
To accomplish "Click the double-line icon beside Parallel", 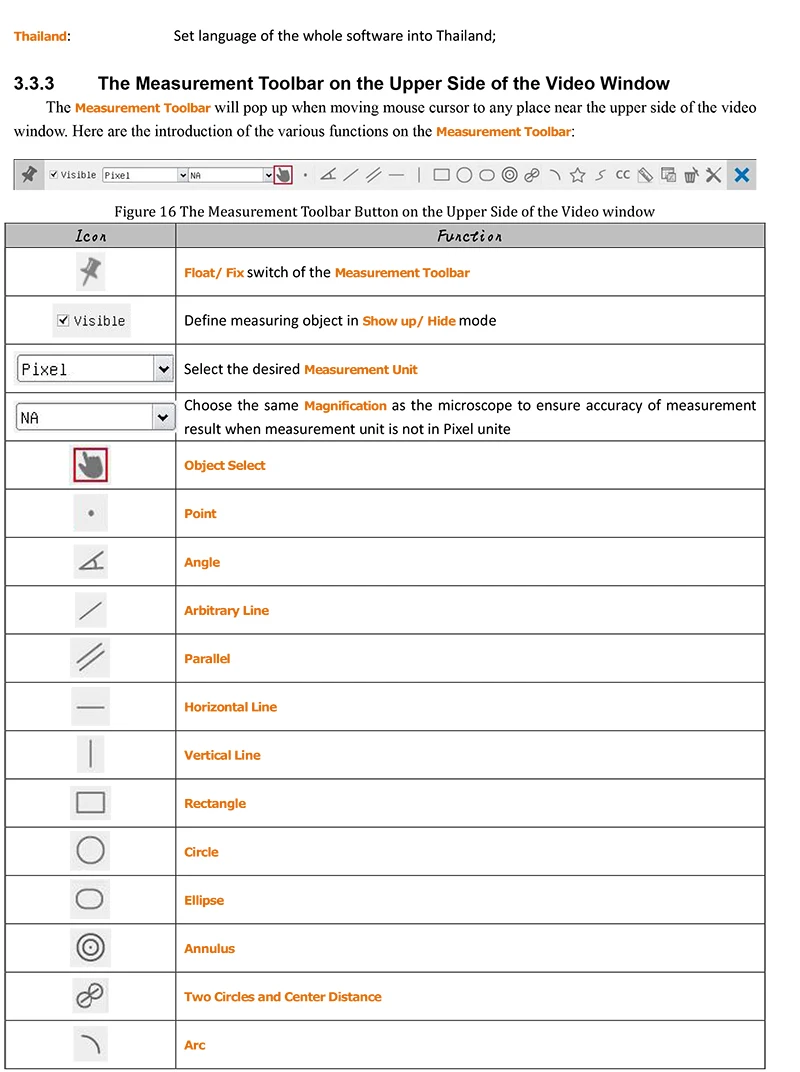I will [90, 658].
